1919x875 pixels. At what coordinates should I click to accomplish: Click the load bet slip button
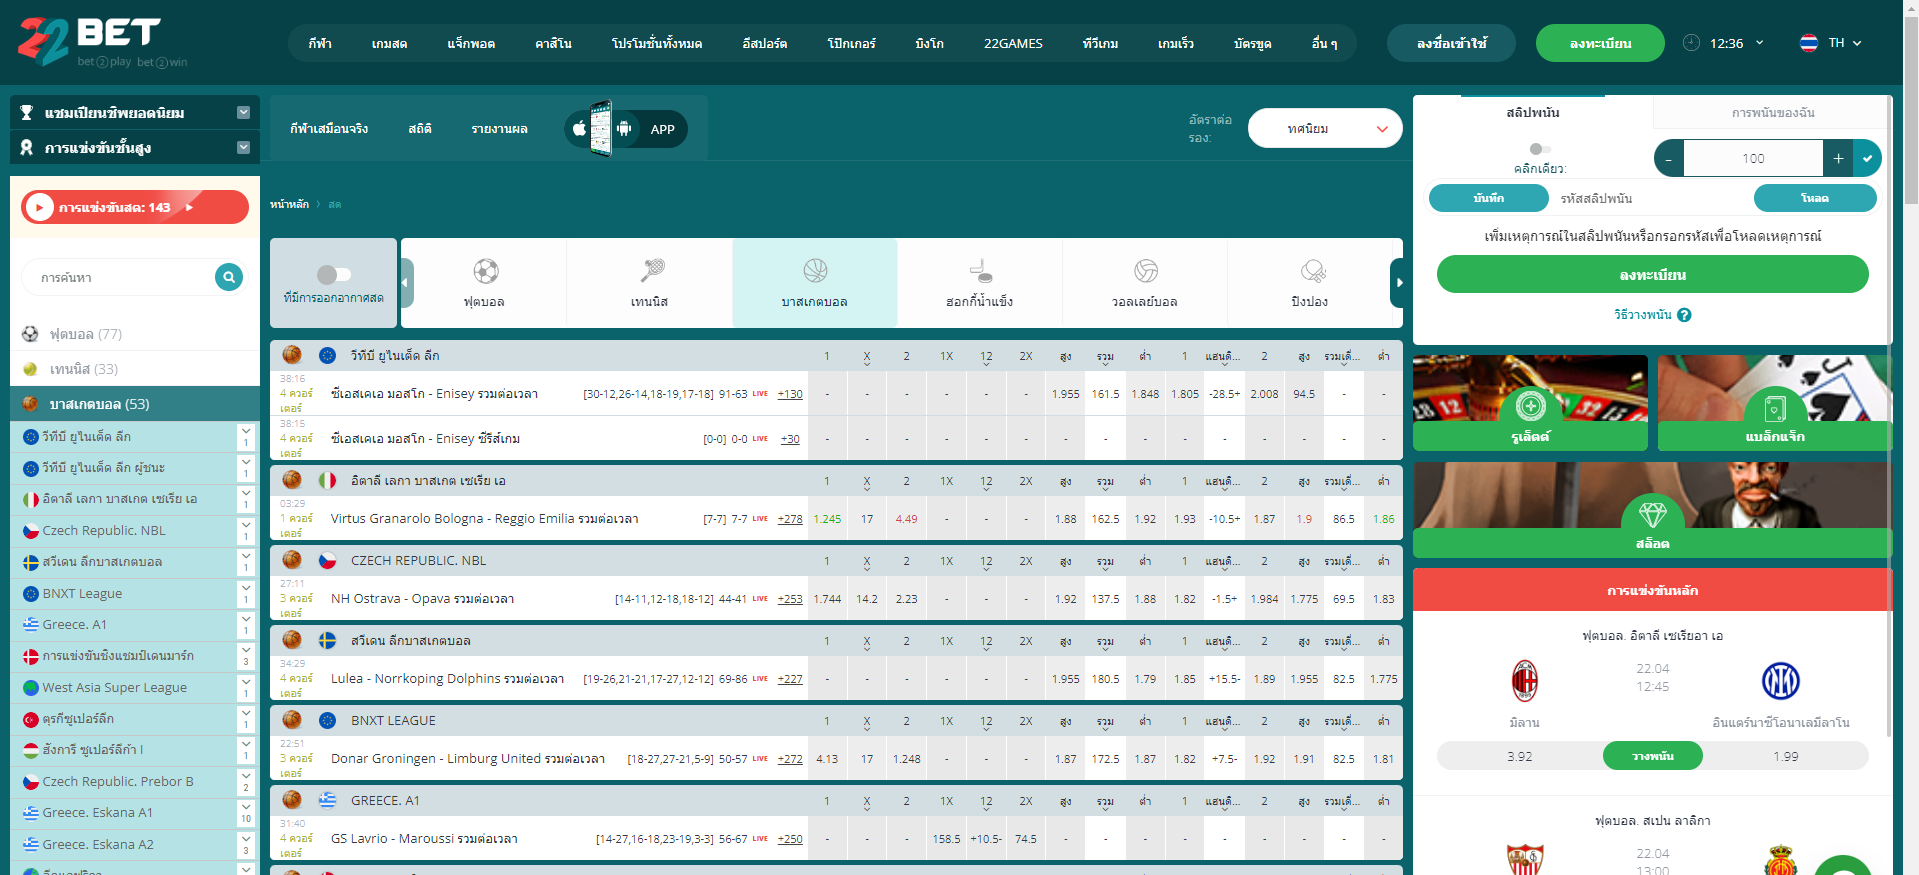1815,198
